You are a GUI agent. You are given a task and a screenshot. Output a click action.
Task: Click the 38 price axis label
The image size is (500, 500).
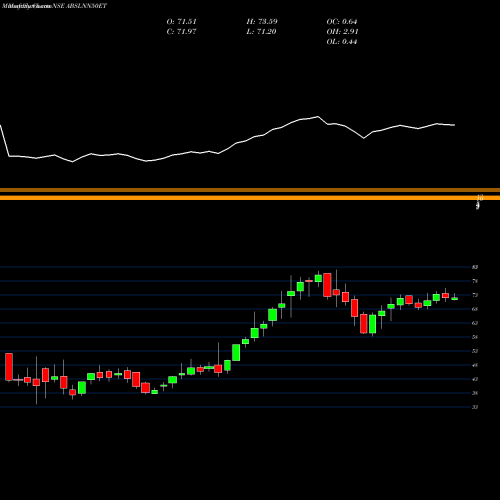tap(475, 393)
